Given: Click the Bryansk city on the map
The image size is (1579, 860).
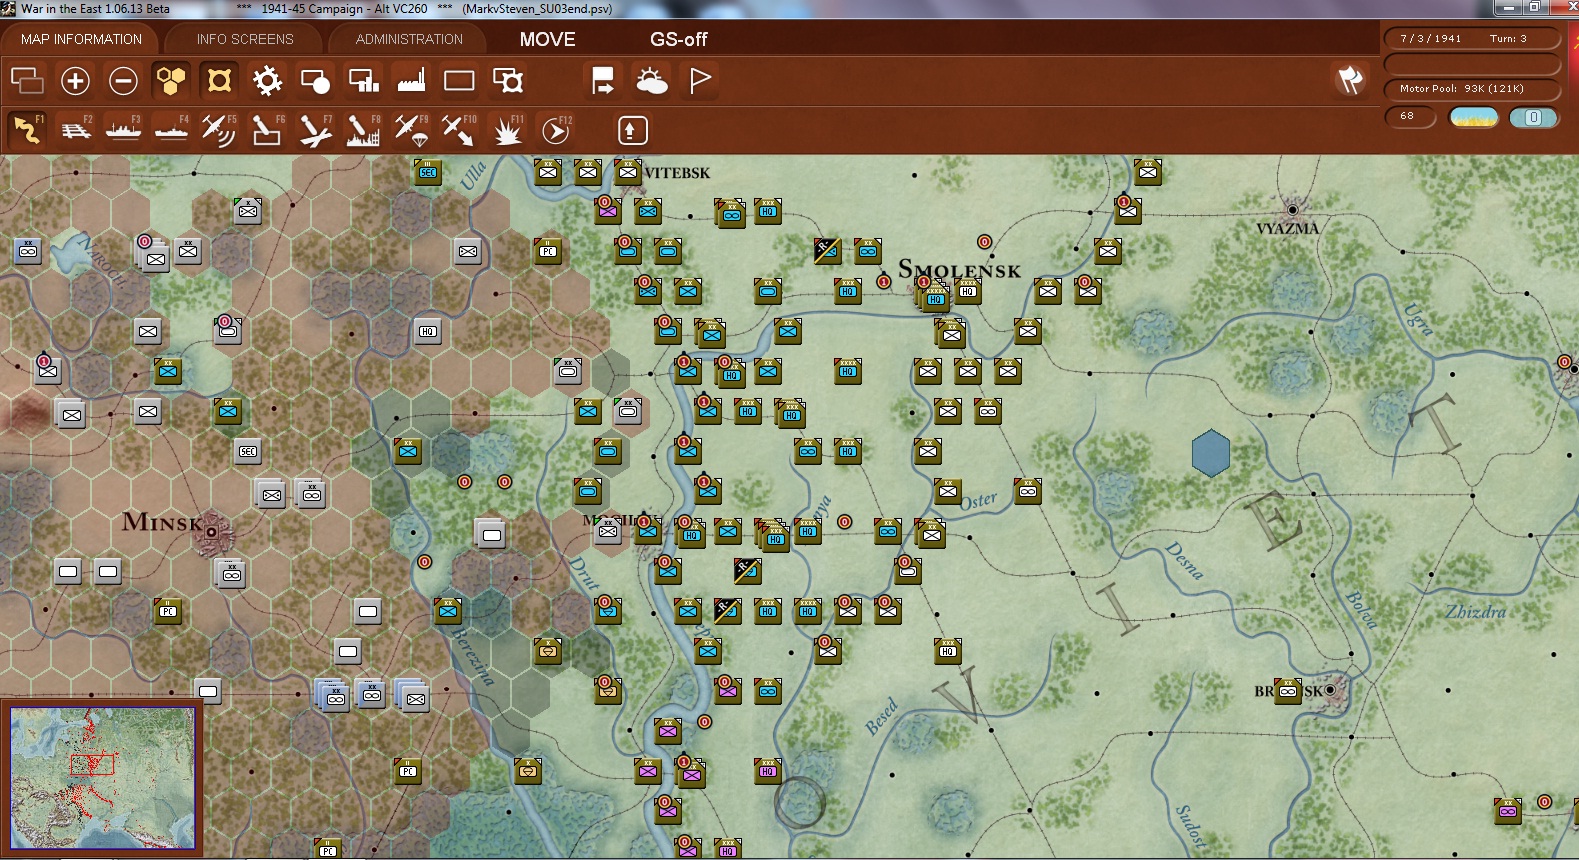Looking at the screenshot, I should 1330,689.
